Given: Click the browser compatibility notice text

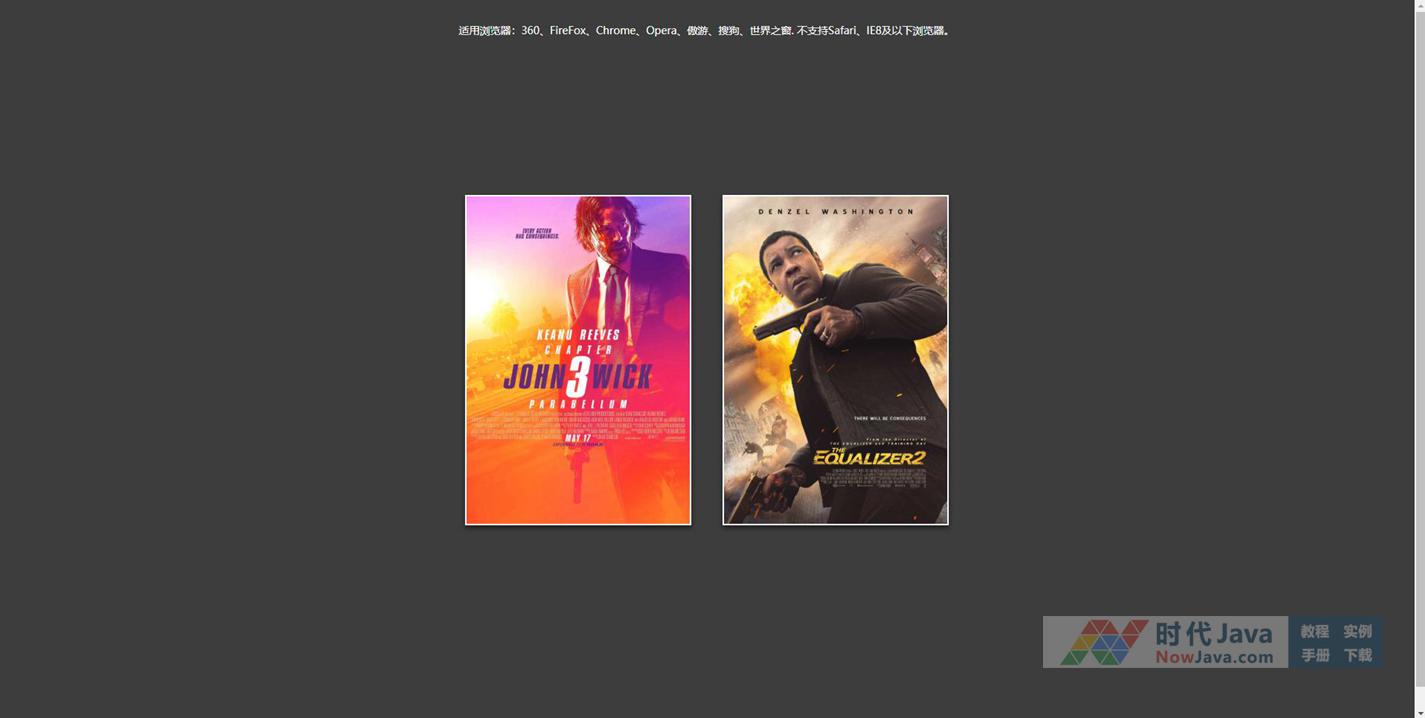Looking at the screenshot, I should click(704, 31).
